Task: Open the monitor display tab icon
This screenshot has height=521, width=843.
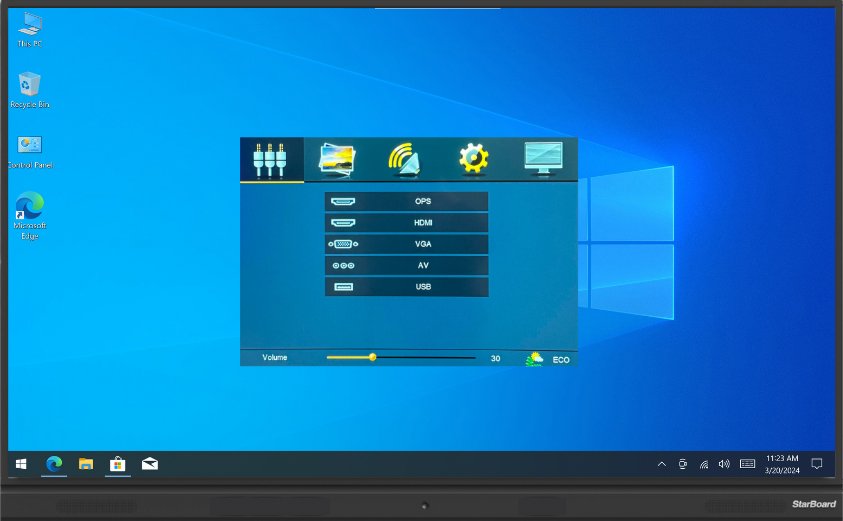Action: pos(543,159)
